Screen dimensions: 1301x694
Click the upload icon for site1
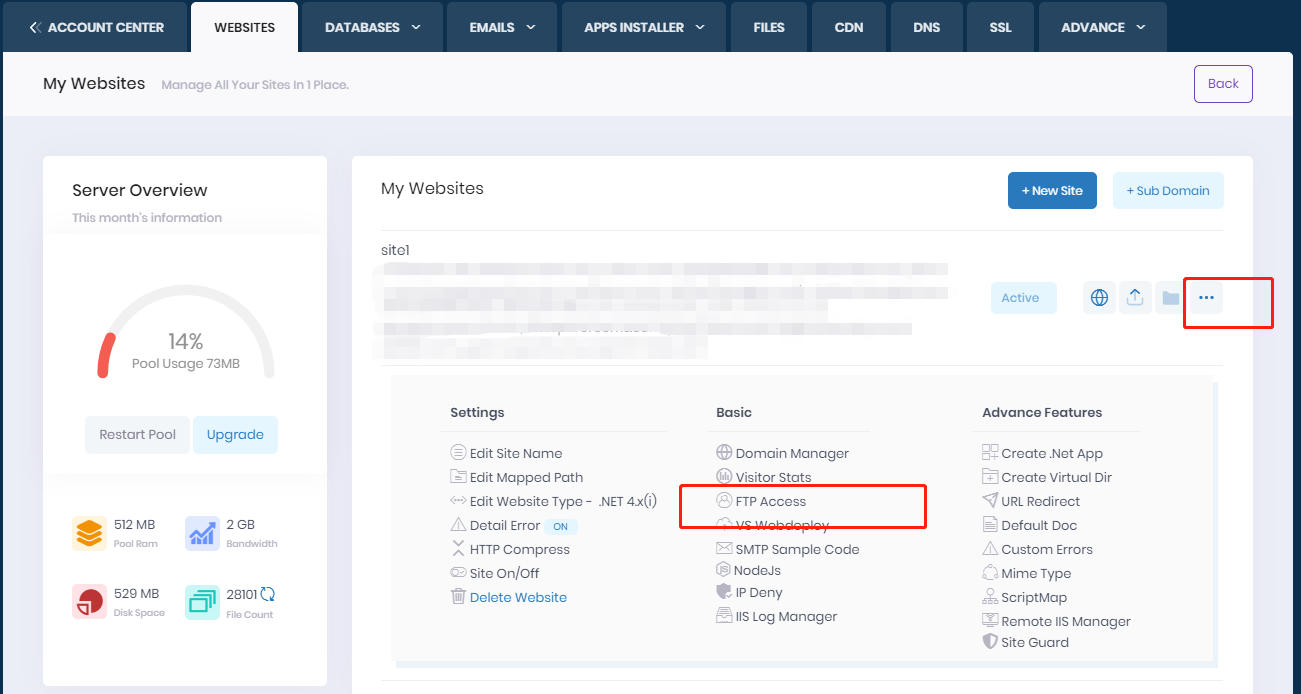click(1135, 297)
